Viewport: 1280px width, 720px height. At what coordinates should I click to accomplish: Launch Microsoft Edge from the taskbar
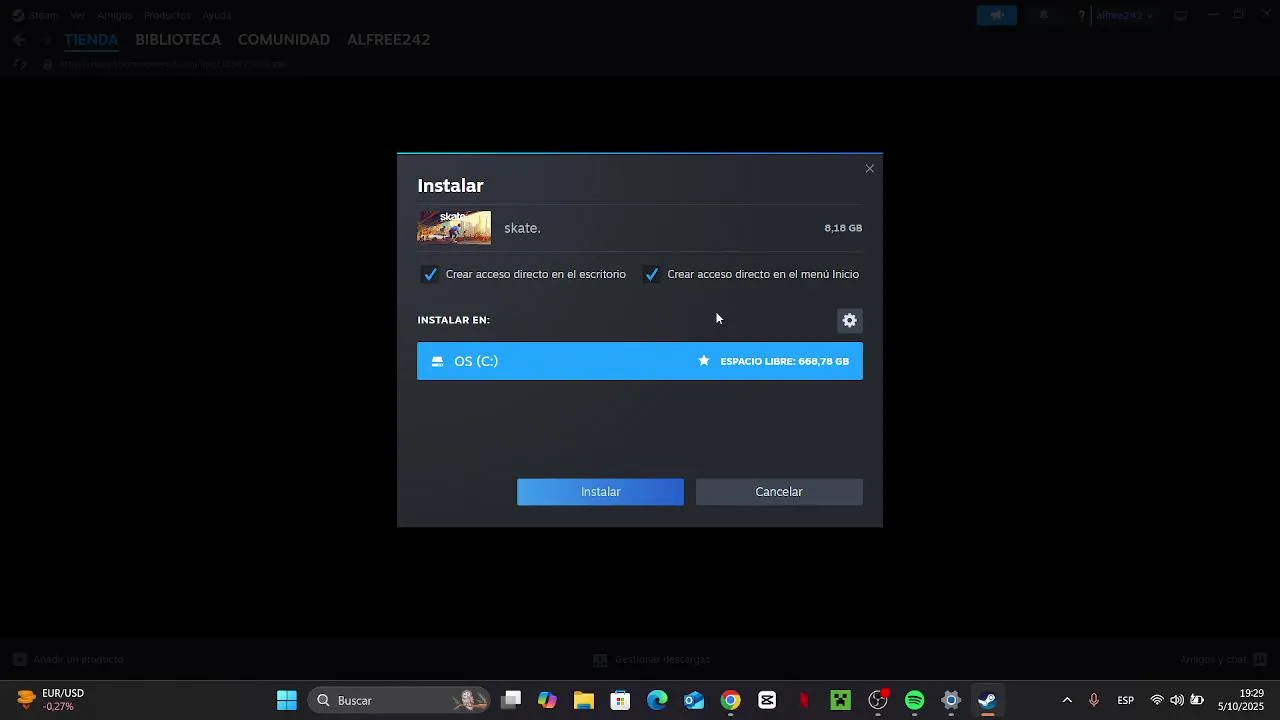click(x=657, y=700)
